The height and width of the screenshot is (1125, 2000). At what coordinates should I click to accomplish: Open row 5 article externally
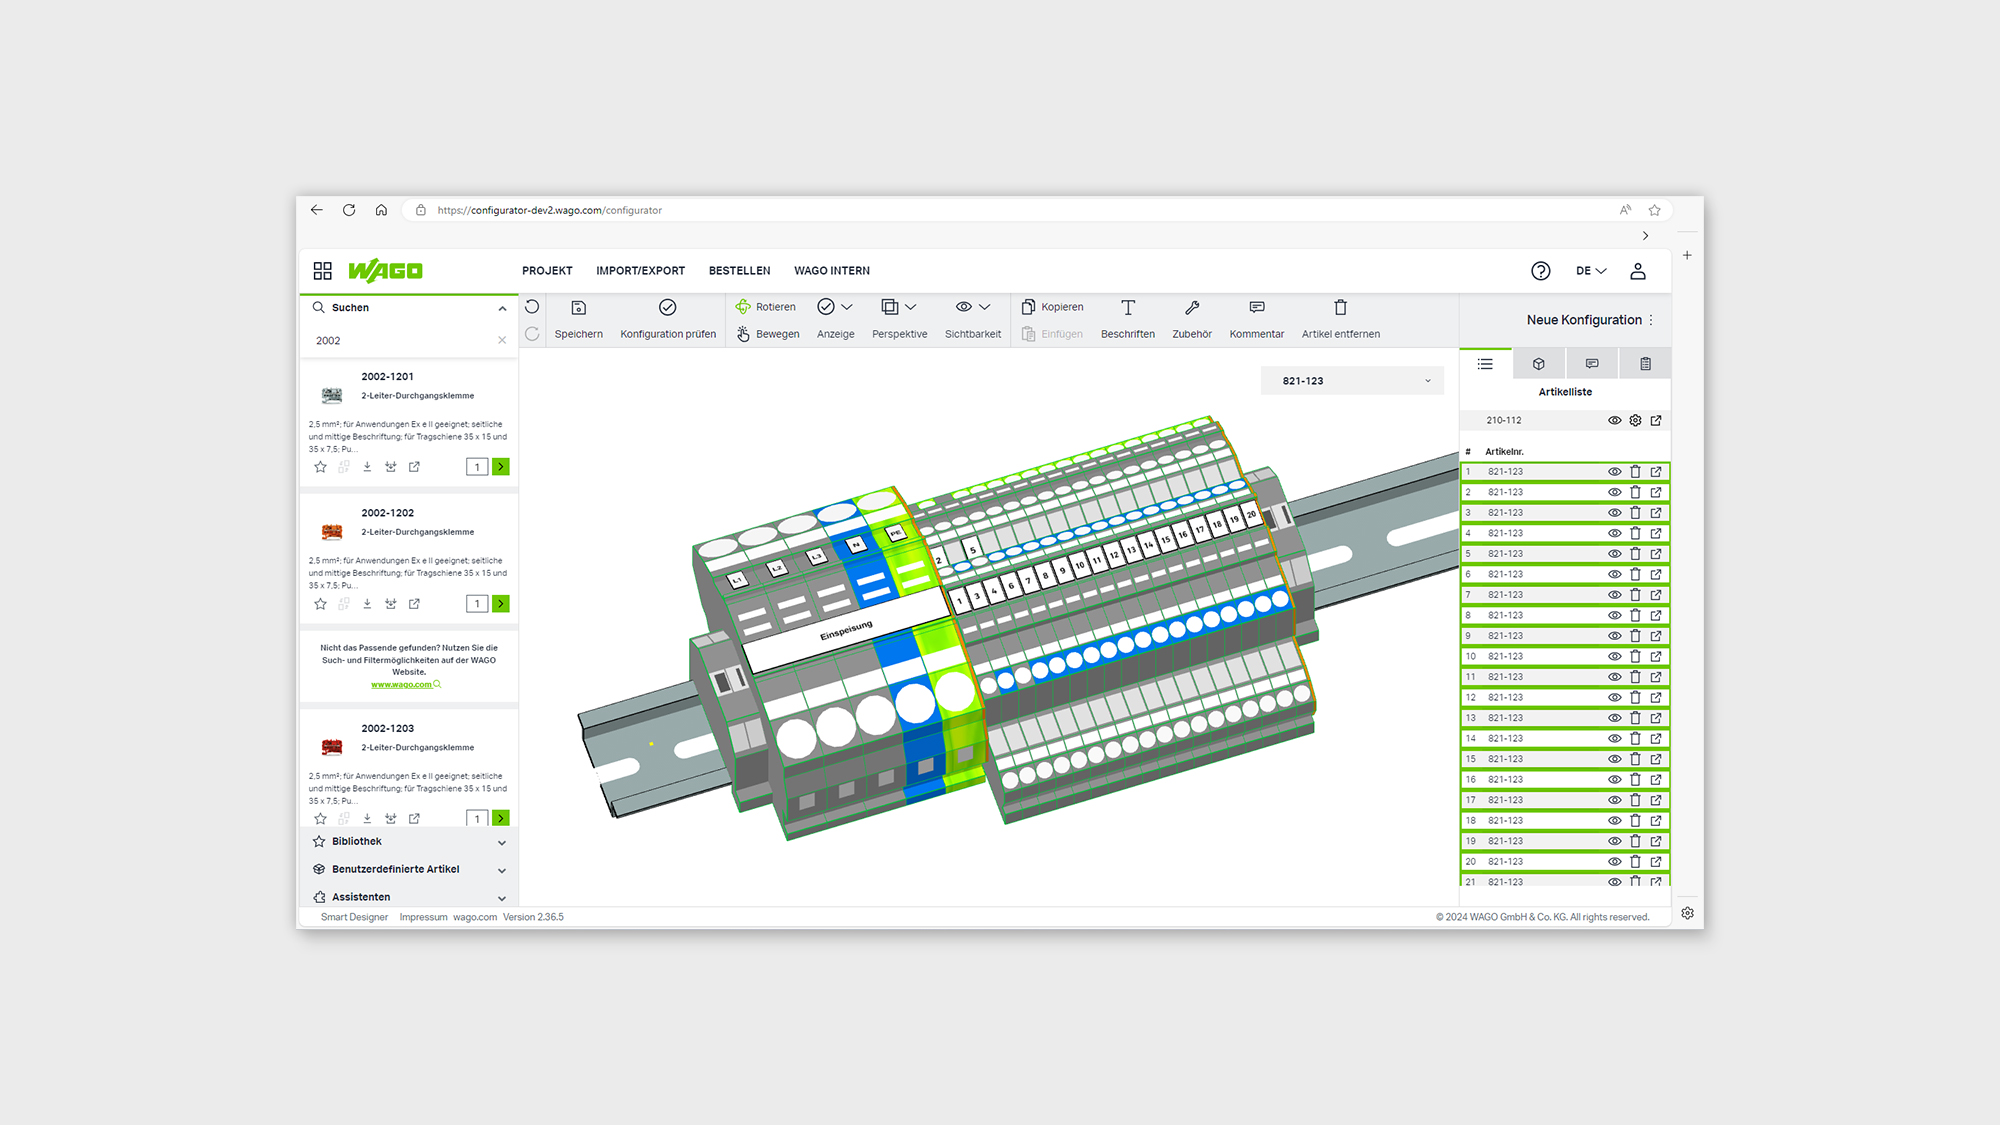coord(1656,554)
